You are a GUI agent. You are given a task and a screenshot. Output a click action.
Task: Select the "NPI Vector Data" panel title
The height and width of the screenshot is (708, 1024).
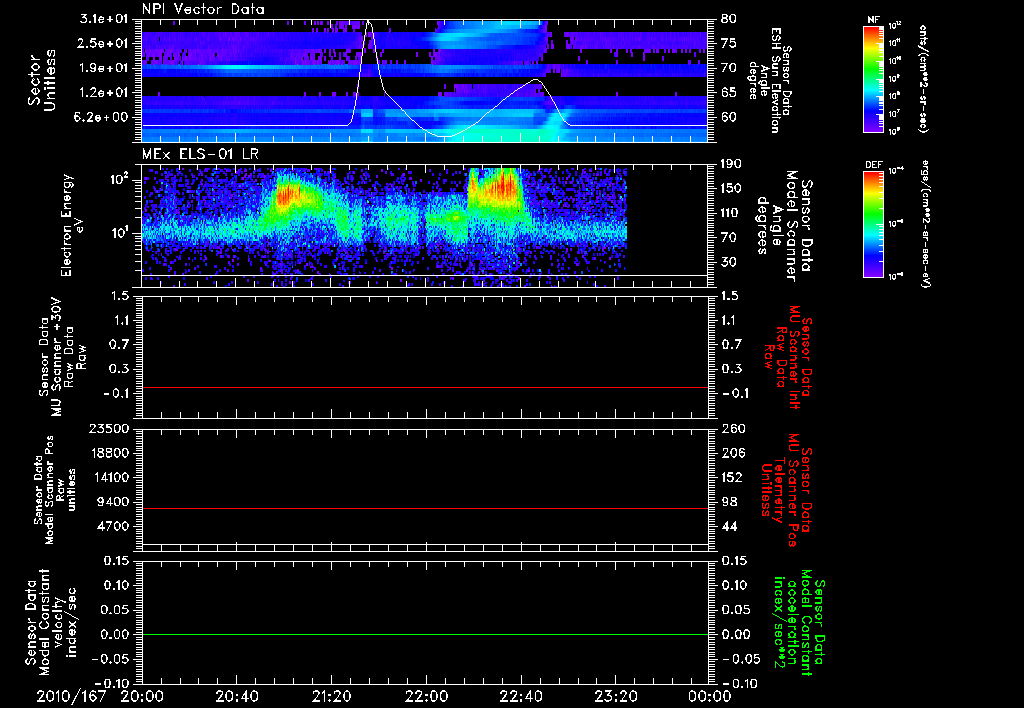pos(203,9)
